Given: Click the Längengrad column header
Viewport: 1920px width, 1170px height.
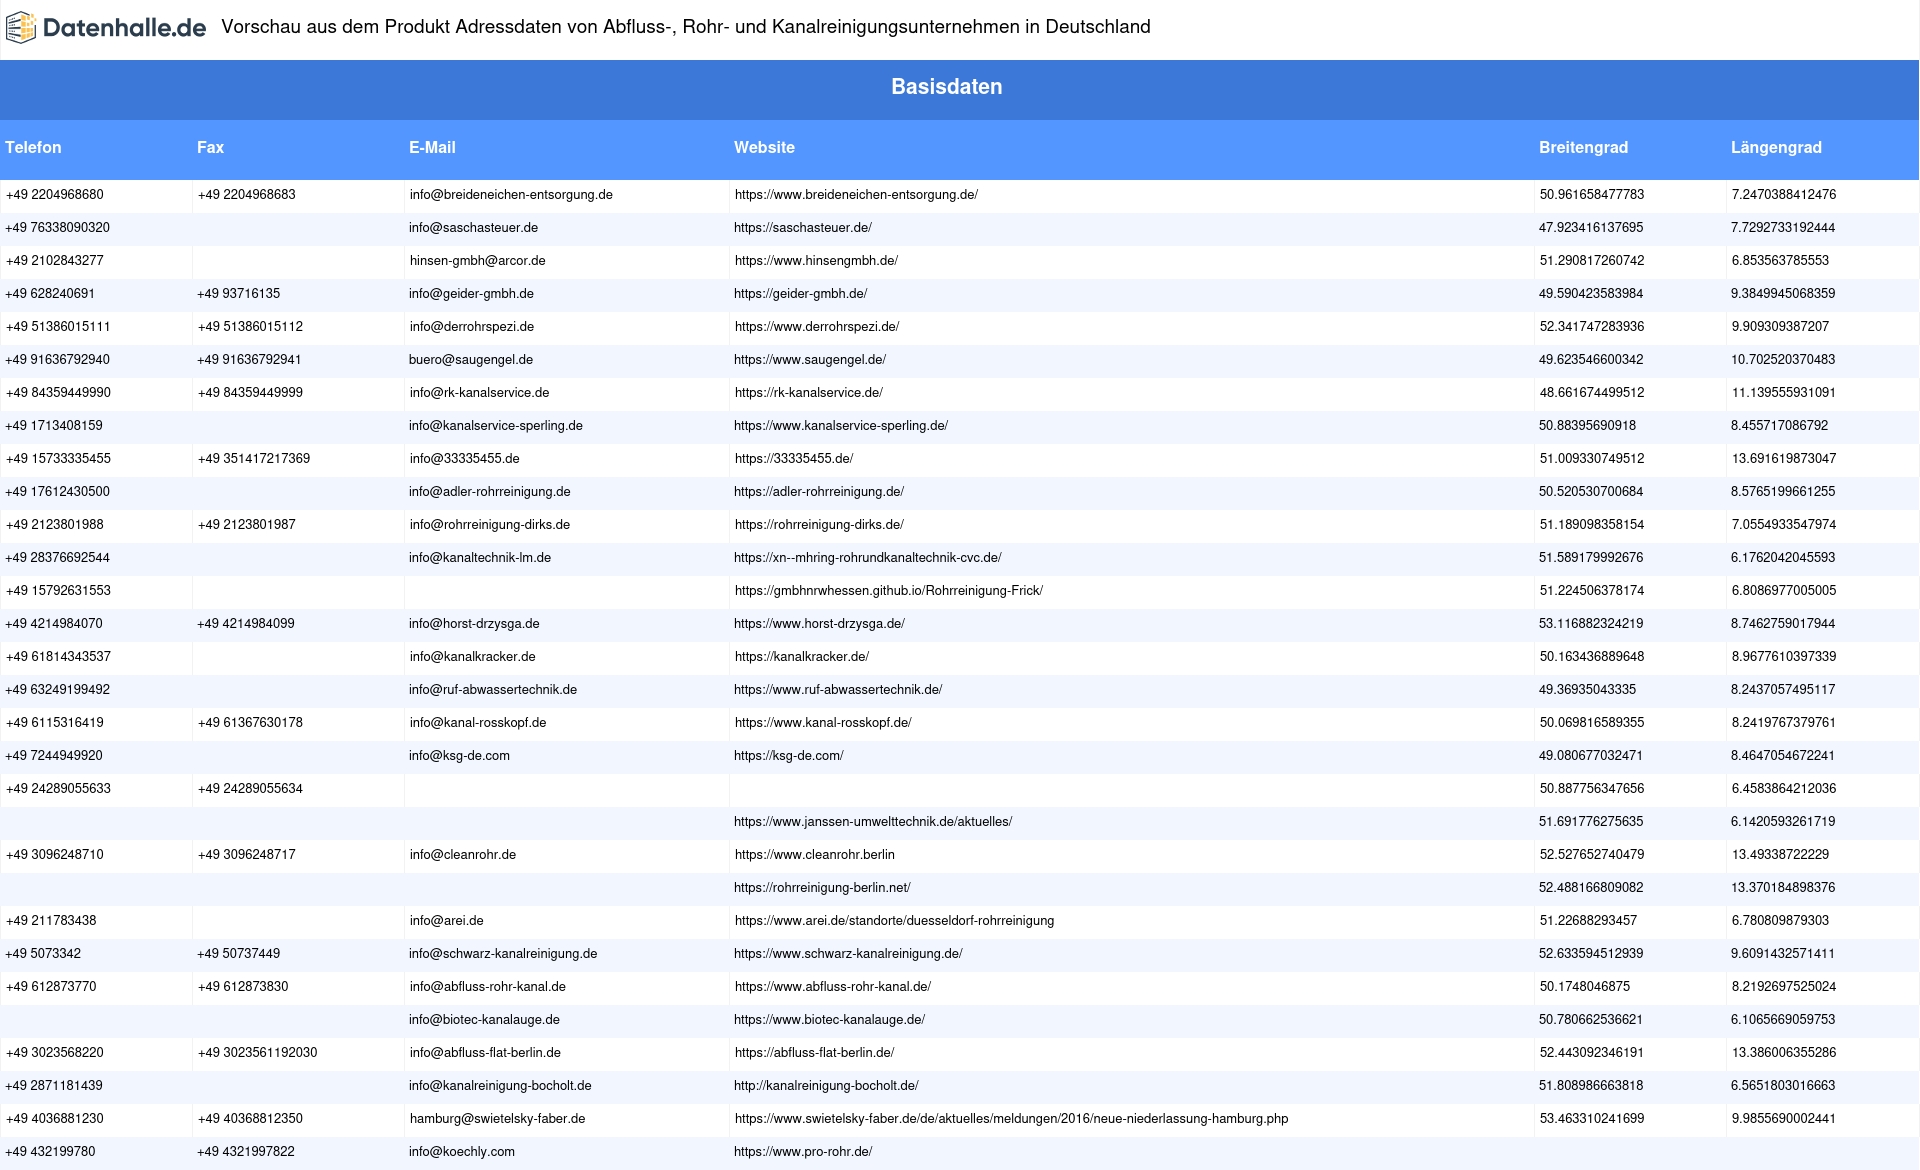Looking at the screenshot, I should point(1776,148).
